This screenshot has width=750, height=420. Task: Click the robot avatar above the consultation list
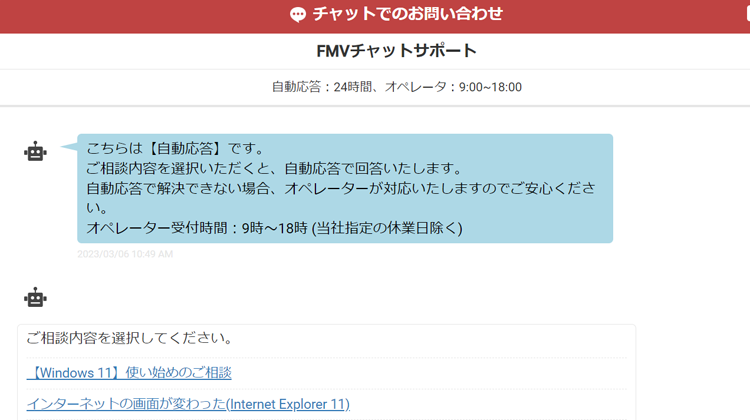(x=35, y=298)
